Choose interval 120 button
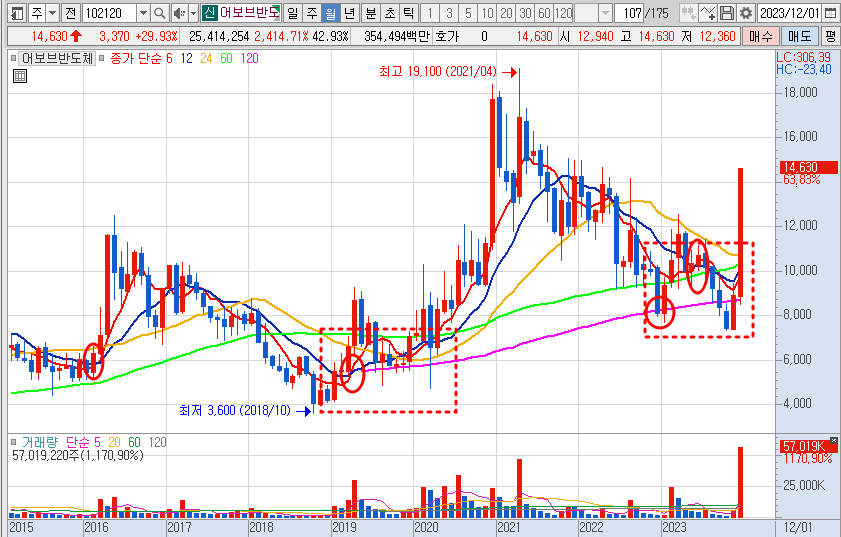The image size is (841, 537). tap(564, 13)
